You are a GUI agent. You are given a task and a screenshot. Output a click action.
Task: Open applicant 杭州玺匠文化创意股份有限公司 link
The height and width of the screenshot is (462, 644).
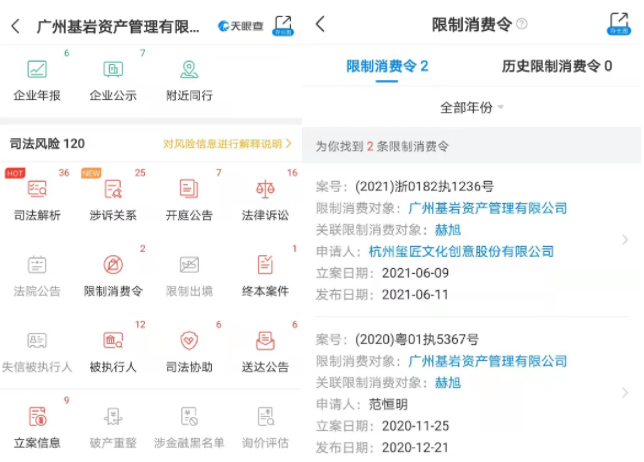tap(461, 251)
